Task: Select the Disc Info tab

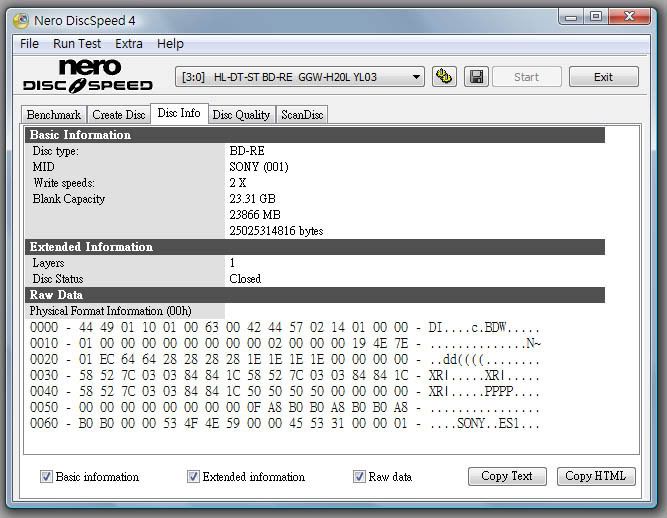Action: pos(179,113)
